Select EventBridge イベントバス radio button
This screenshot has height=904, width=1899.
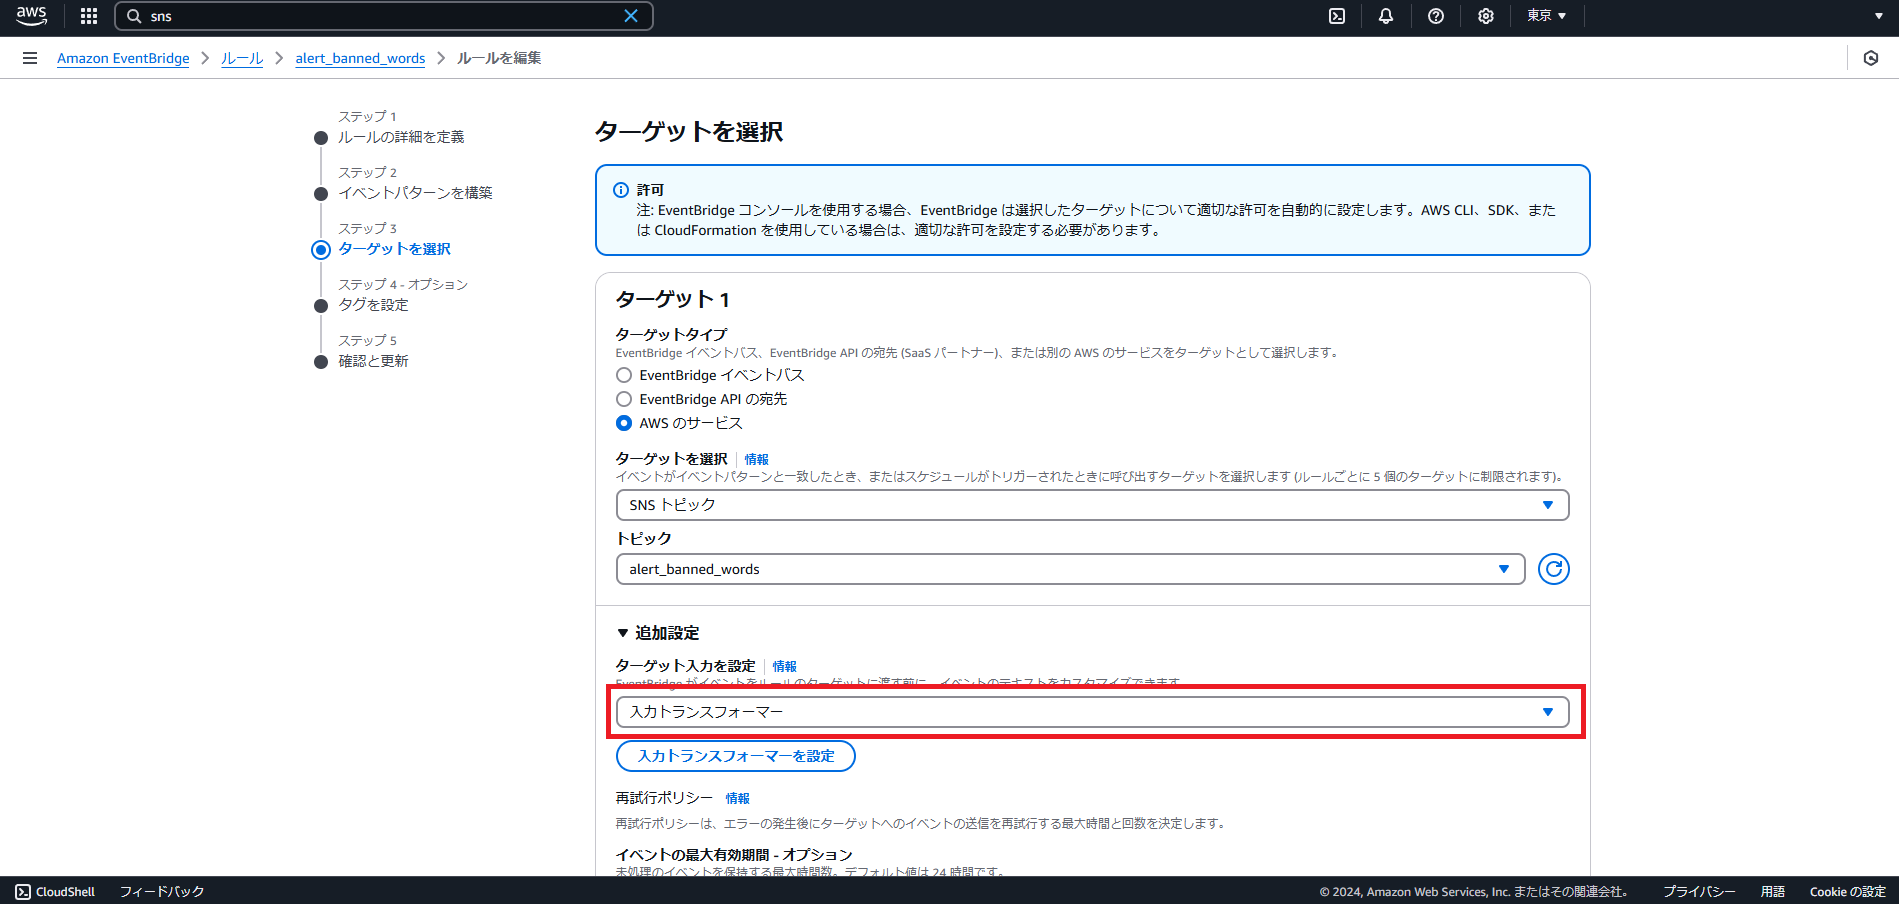point(624,375)
